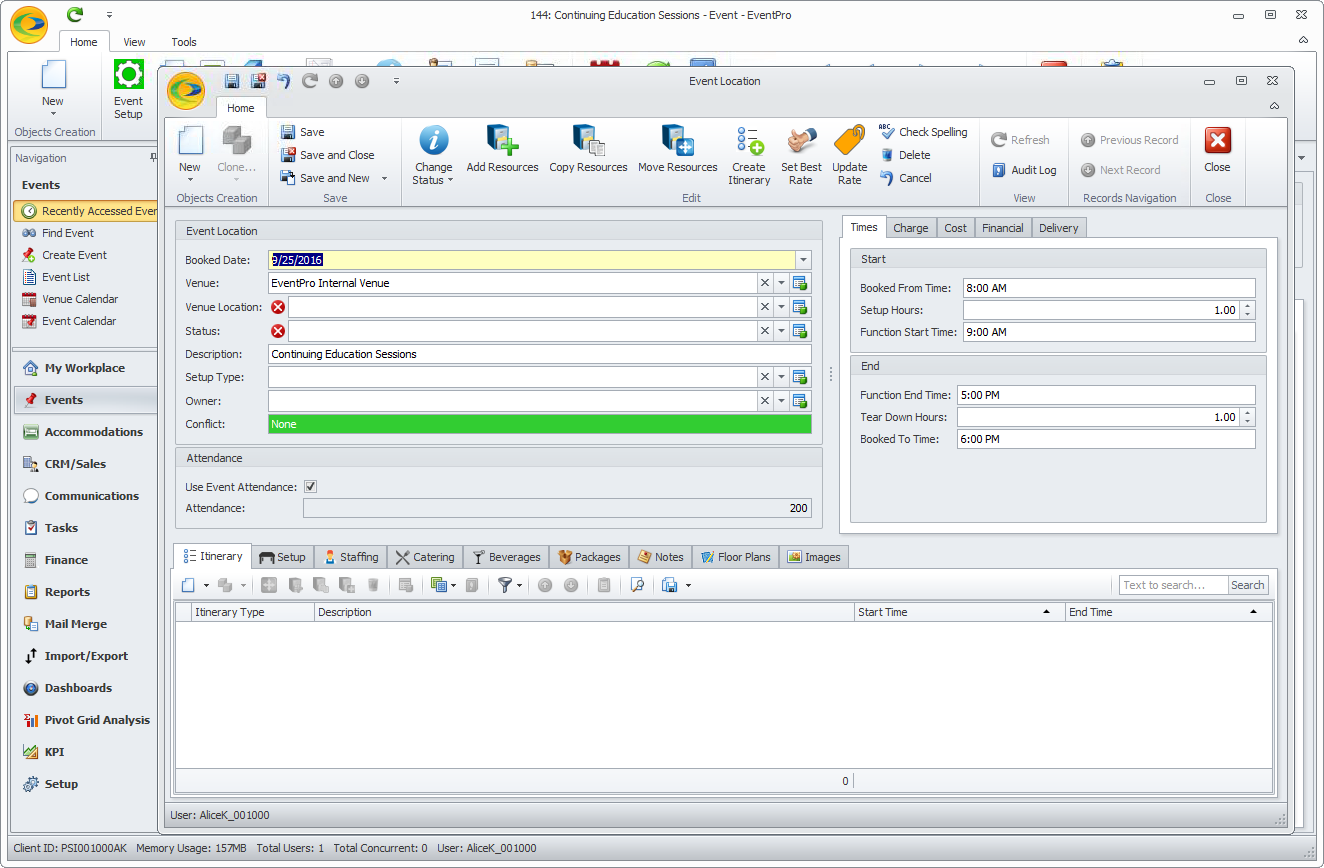Expand the Status dropdown arrow
This screenshot has height=868, width=1324.
[781, 331]
